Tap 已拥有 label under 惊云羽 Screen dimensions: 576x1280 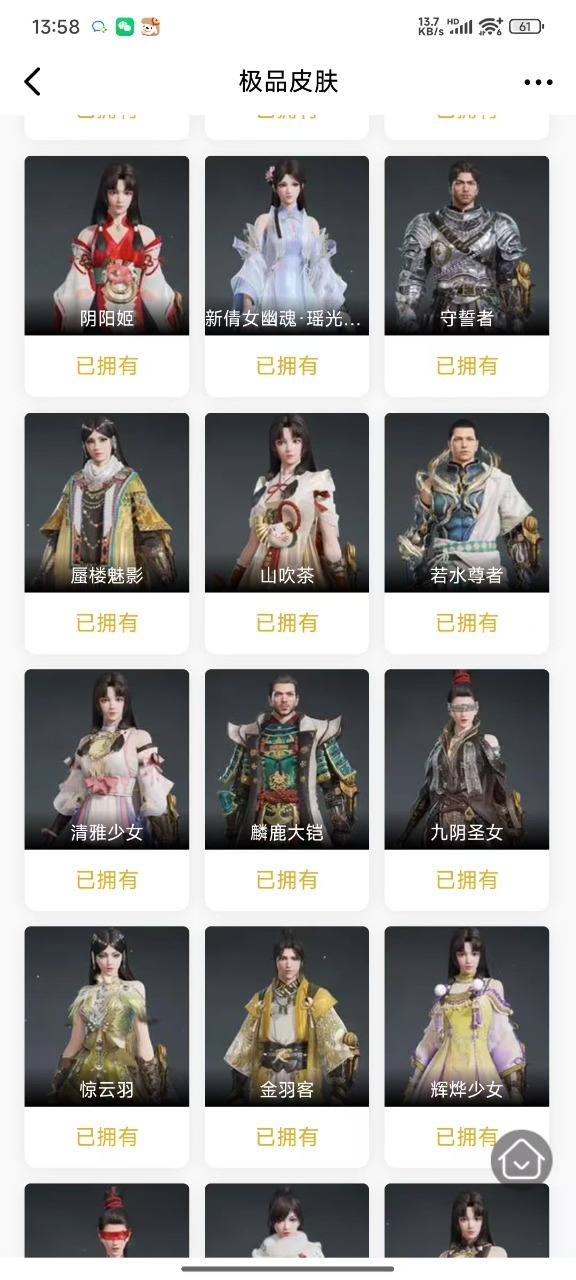pyautogui.click(x=107, y=1137)
